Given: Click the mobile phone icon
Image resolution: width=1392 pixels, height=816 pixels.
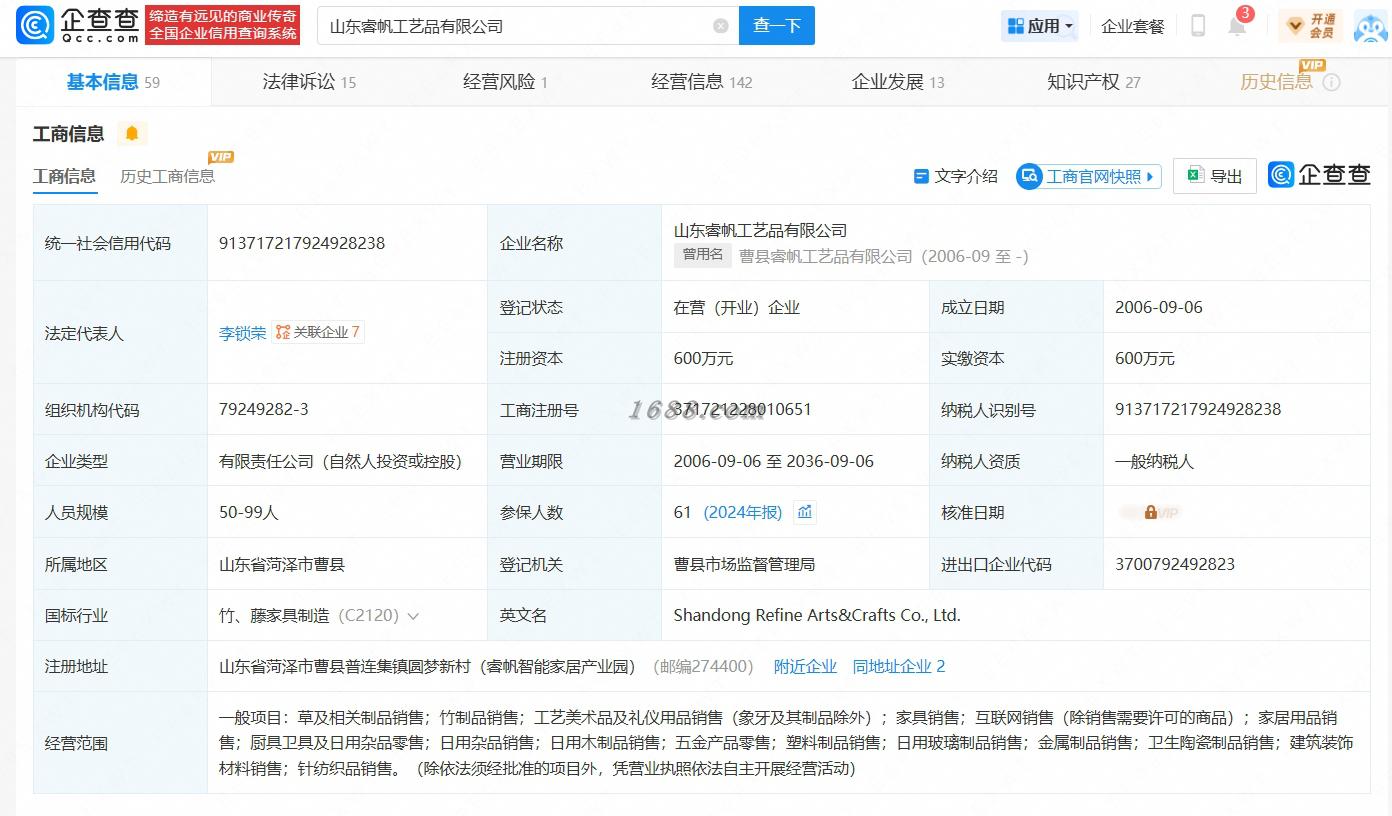Looking at the screenshot, I should (1197, 26).
